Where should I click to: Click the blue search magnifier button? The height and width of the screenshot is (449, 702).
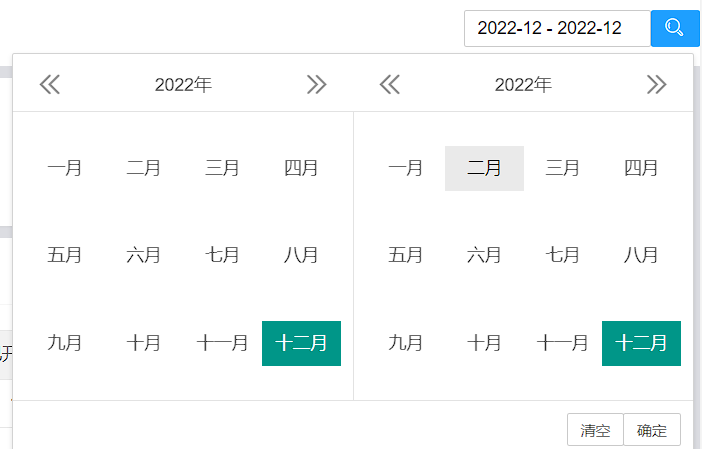pyautogui.click(x=675, y=28)
